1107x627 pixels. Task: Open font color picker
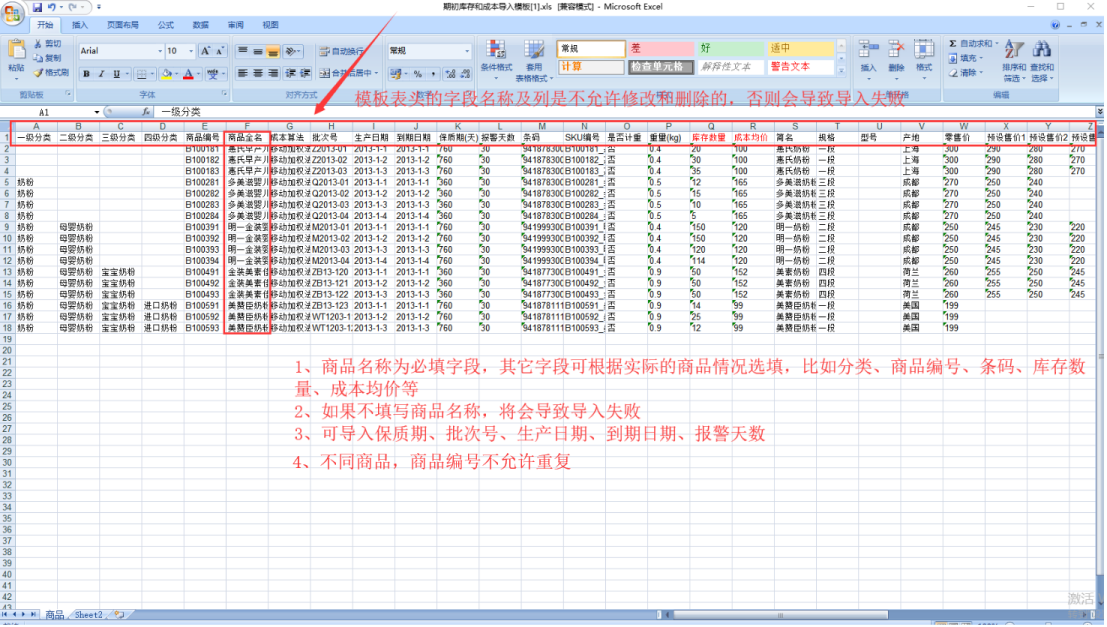tap(190, 74)
